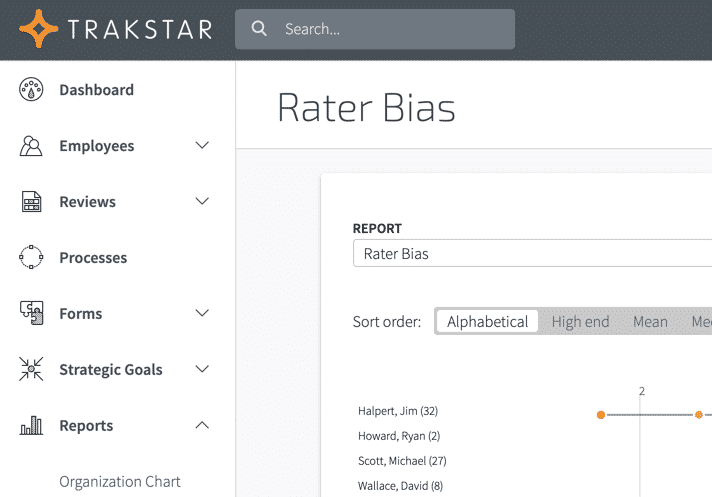Select Employees in the sidebar
The height and width of the screenshot is (497, 712).
[97, 146]
